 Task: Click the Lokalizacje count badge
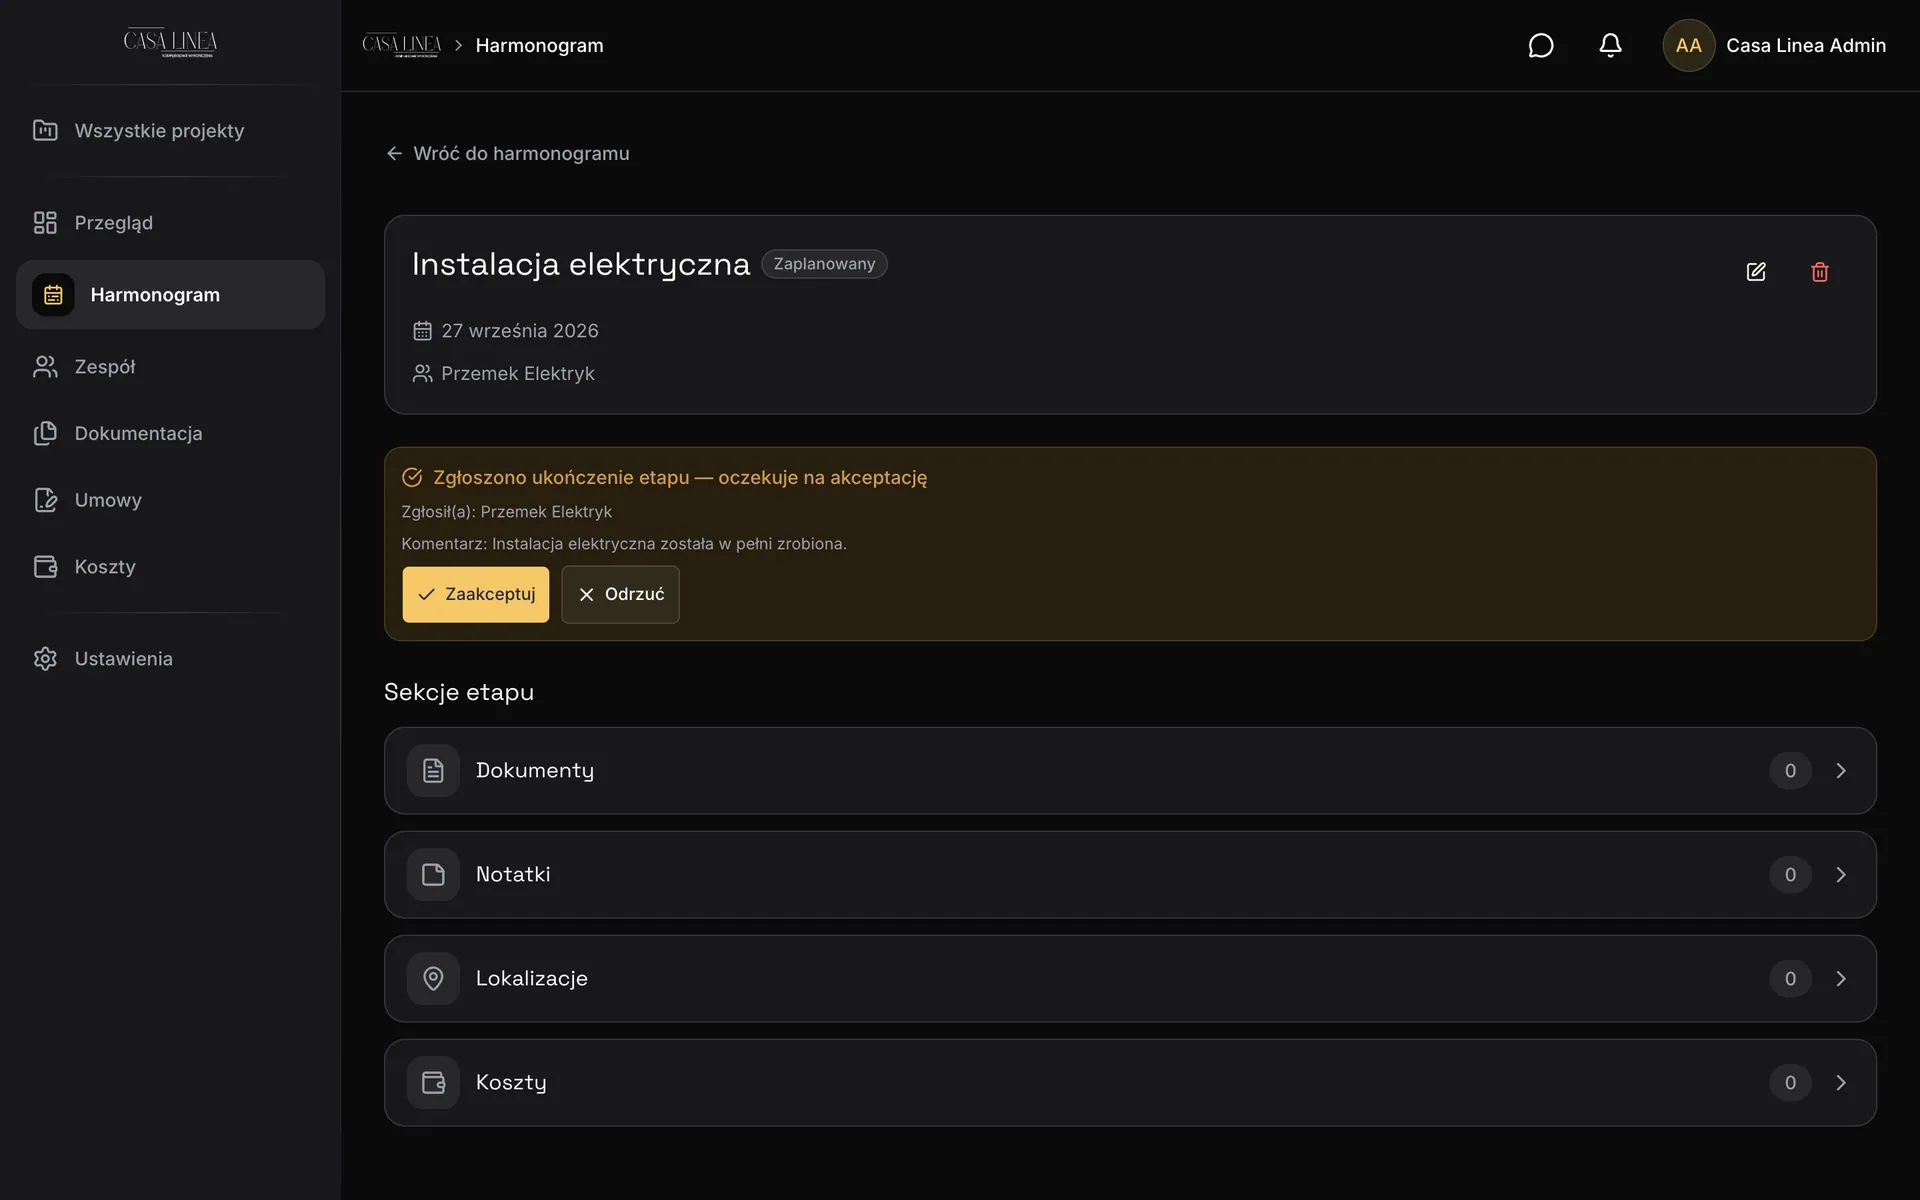[1790, 978]
